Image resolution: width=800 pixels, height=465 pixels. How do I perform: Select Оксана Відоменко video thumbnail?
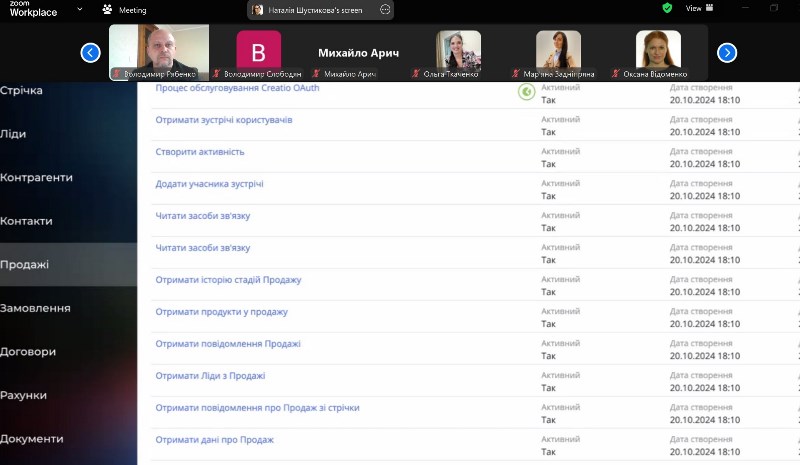coord(658,53)
